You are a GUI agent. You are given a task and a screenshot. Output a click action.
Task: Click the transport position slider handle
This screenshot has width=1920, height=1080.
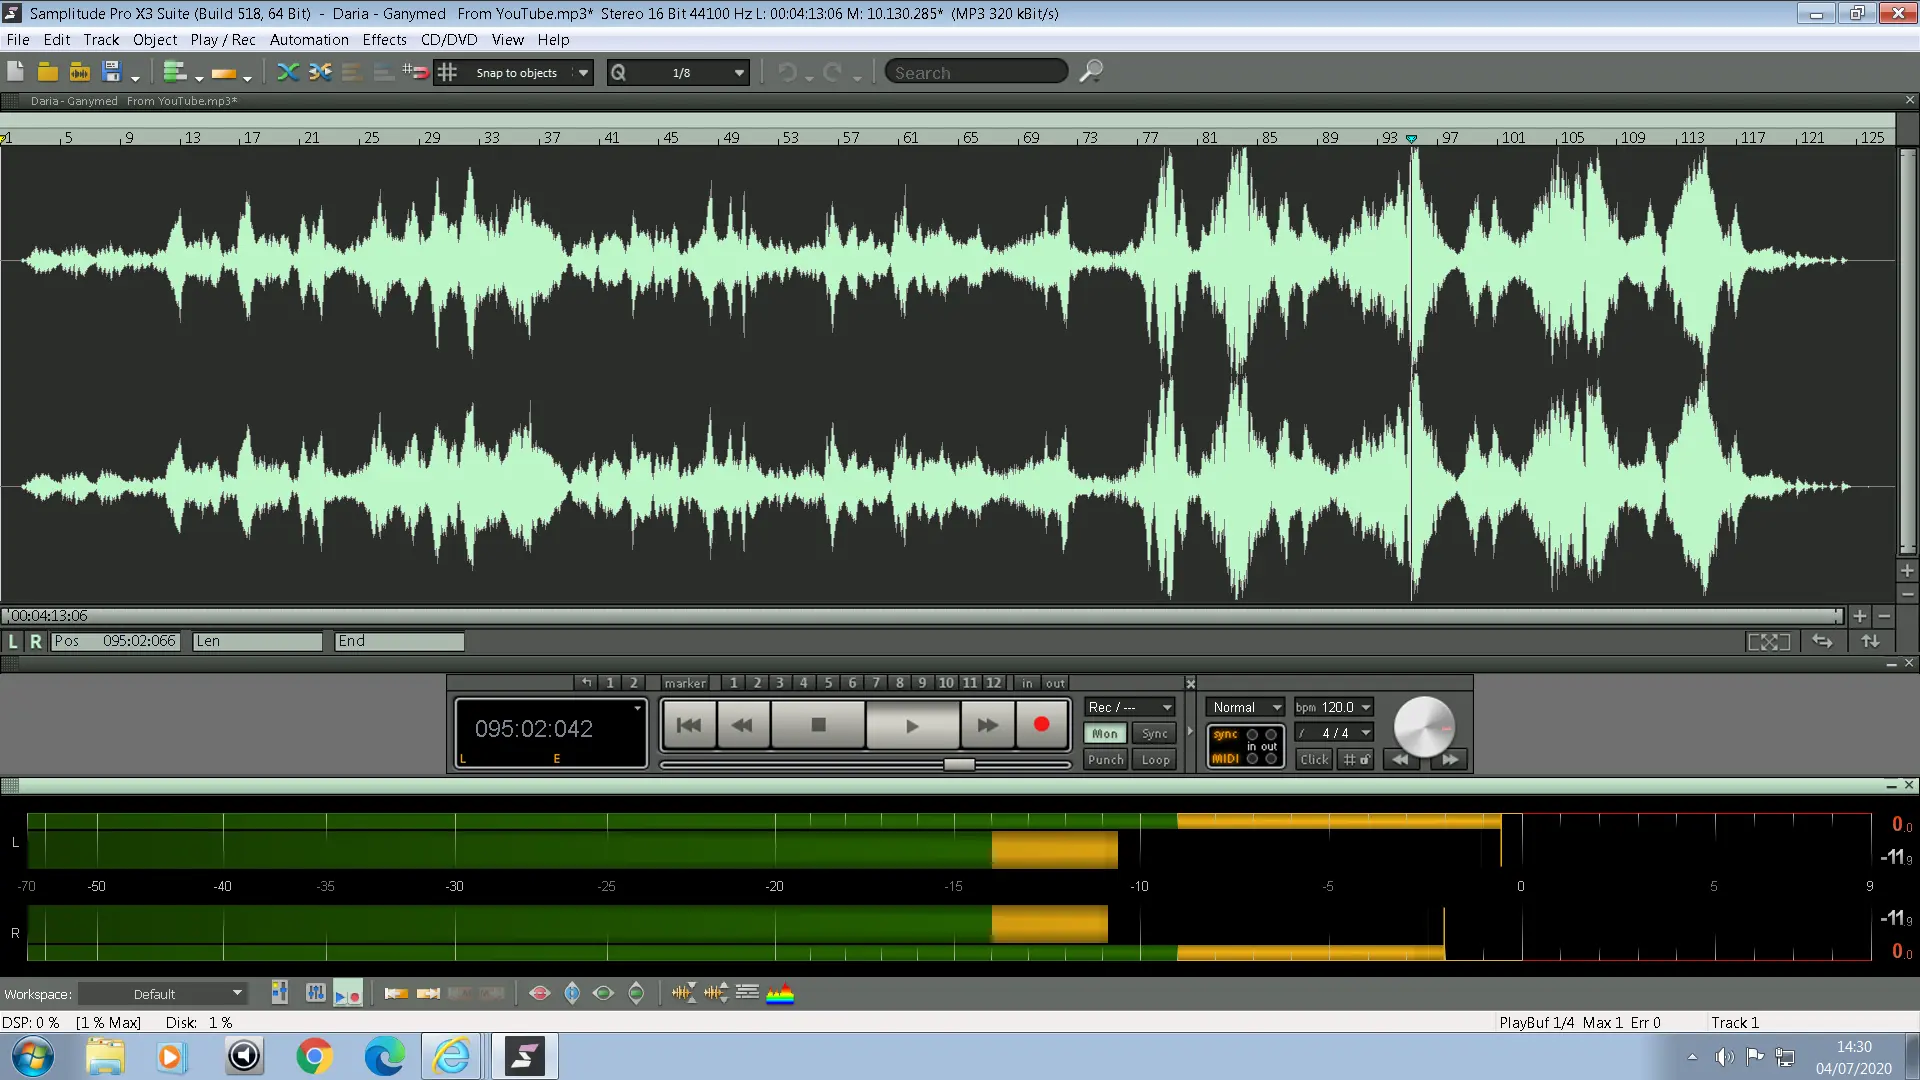[x=959, y=765]
